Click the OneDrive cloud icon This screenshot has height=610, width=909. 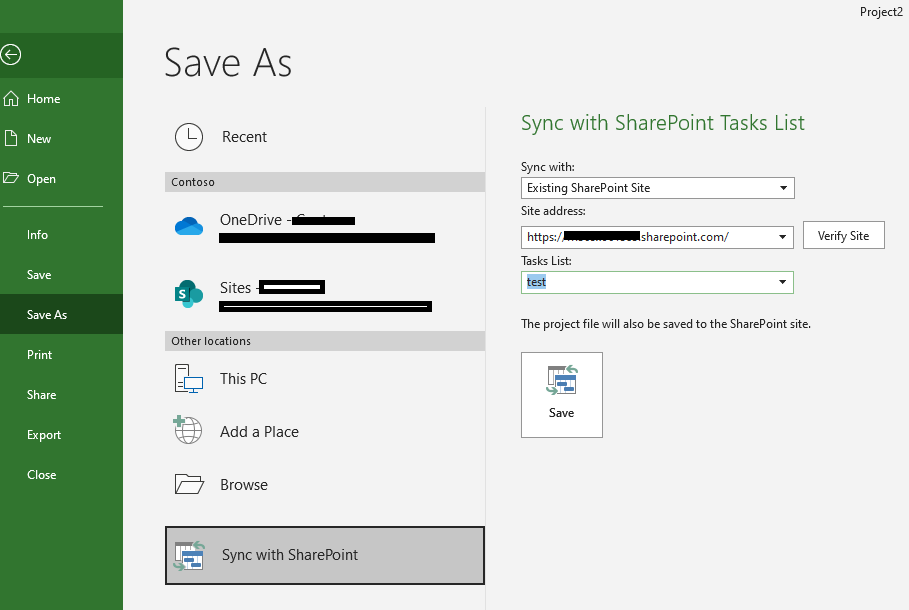point(189,226)
